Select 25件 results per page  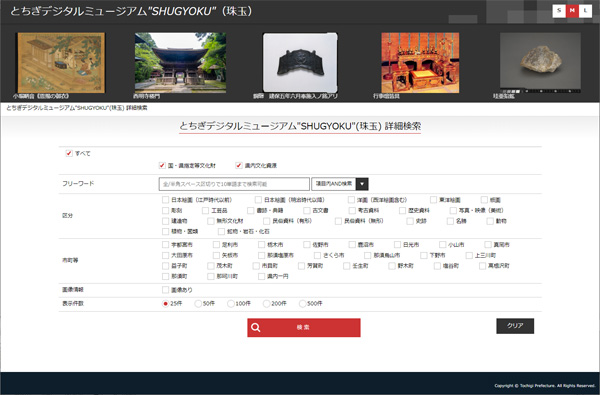[165, 304]
